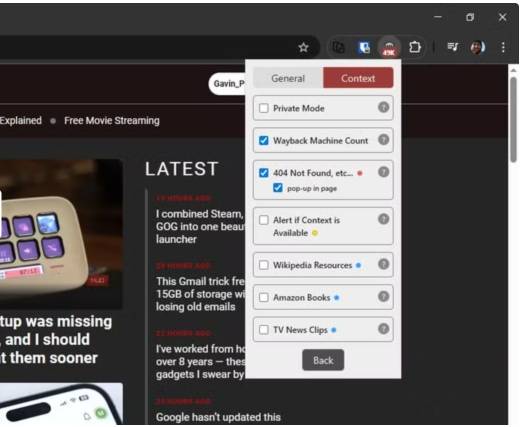Close the browser window
The height and width of the screenshot is (427, 522).
click(502, 17)
